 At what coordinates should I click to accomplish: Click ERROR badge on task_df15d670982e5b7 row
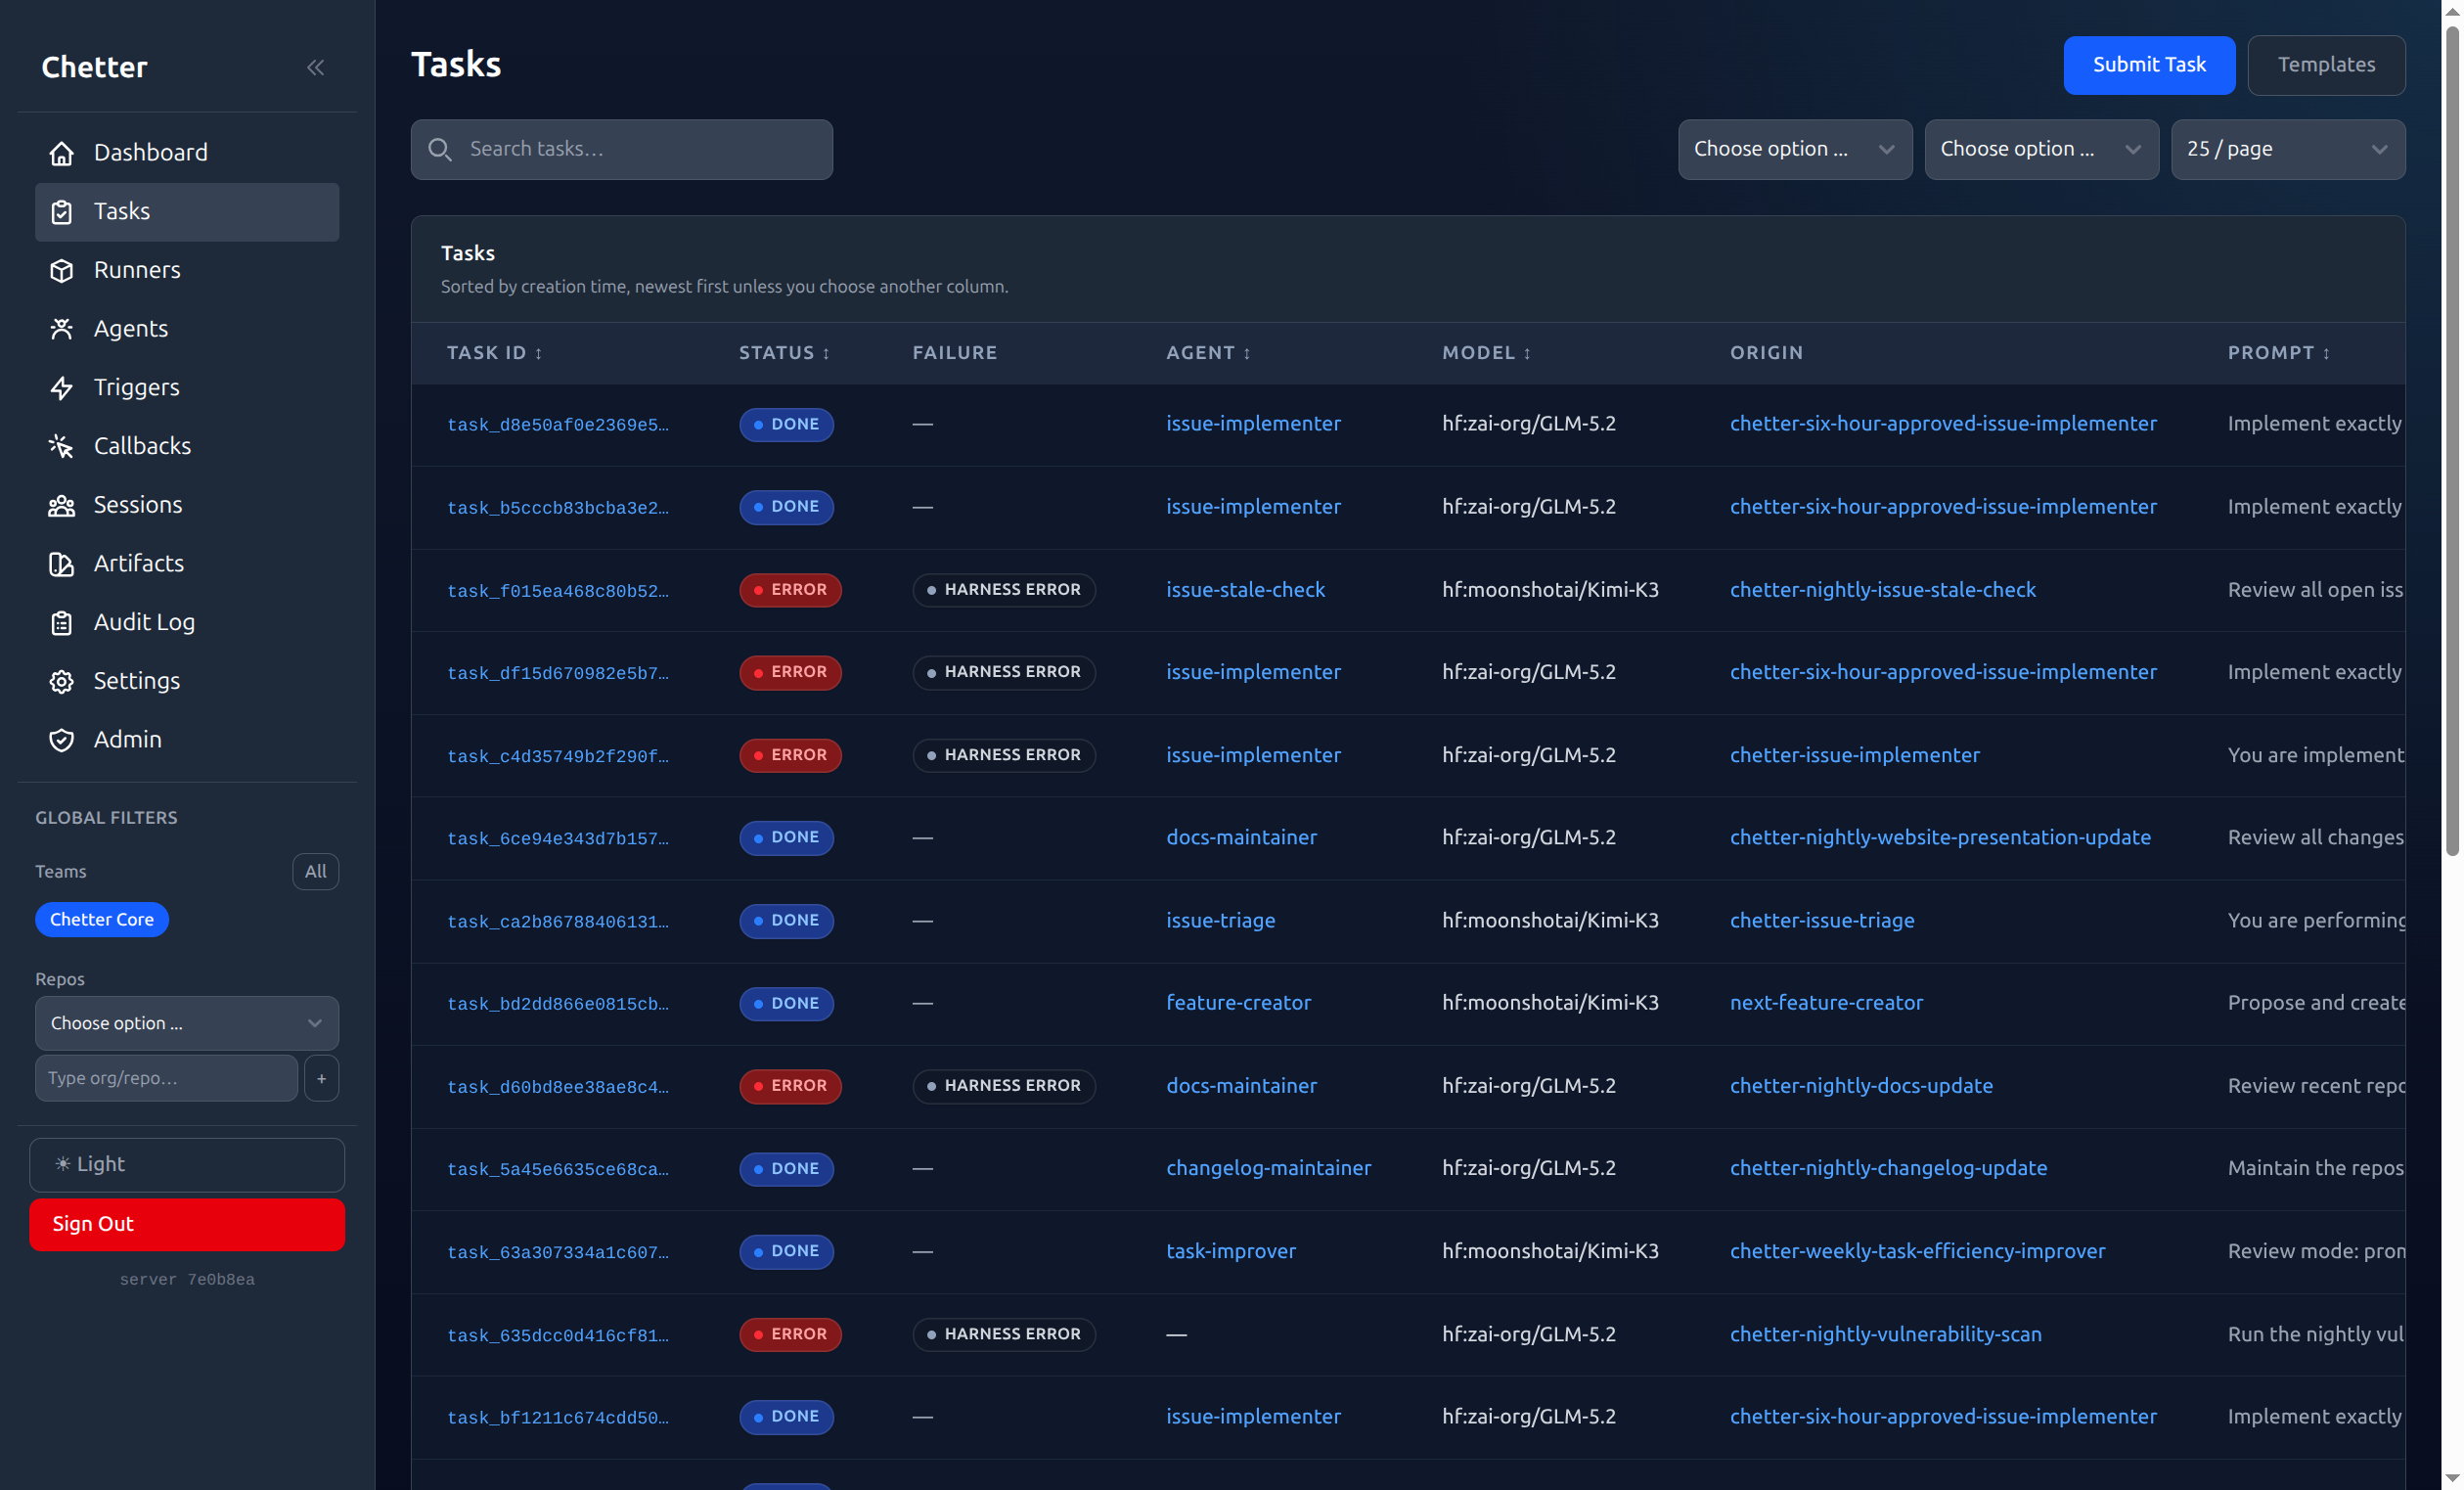(790, 672)
